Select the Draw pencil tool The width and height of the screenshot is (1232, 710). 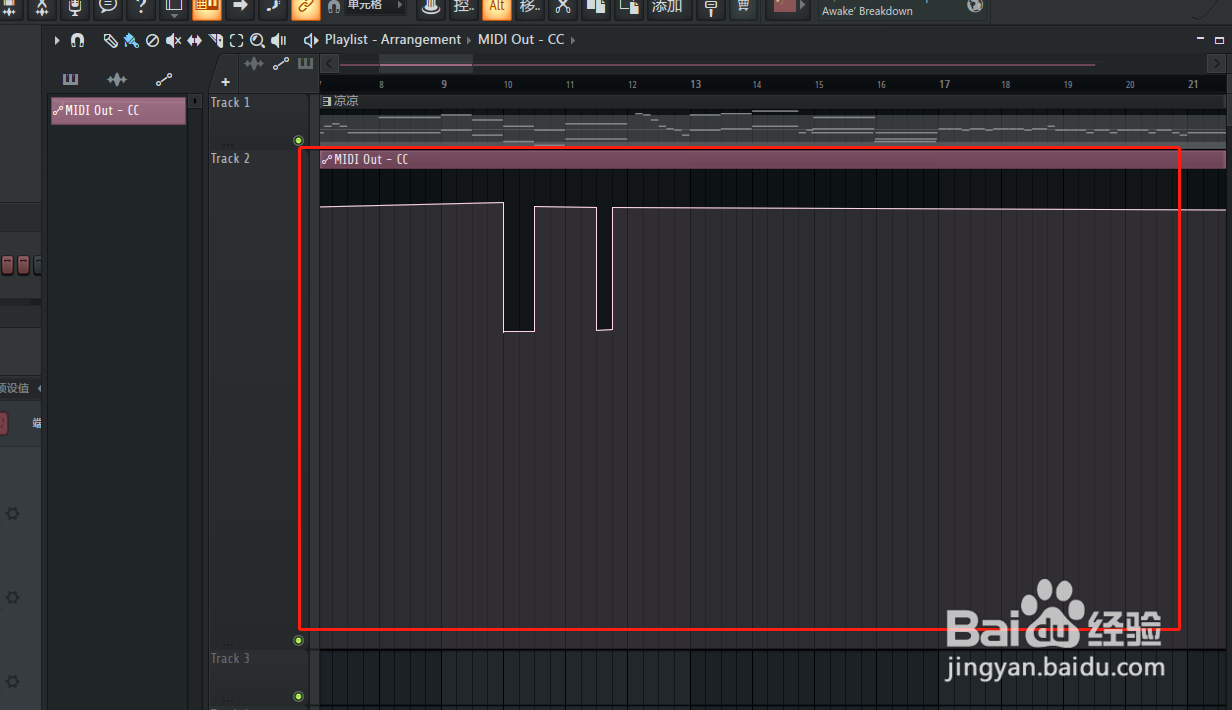[x=111, y=40]
